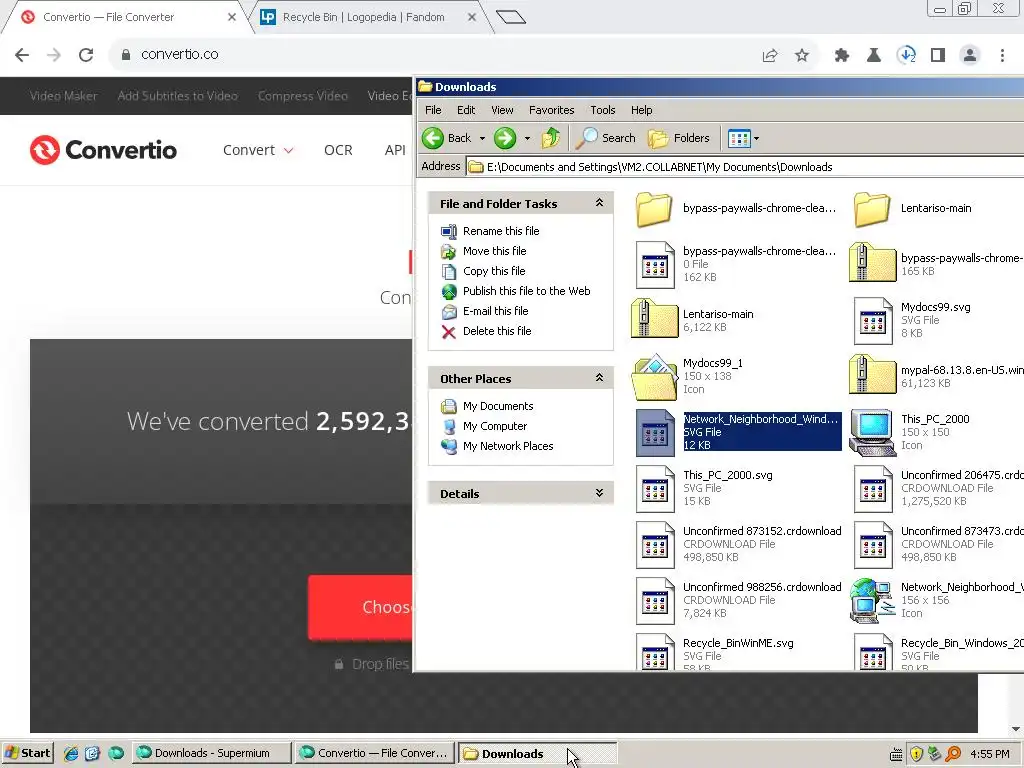Open Compress Video link
This screenshot has width=1024, height=768.
coord(303,96)
